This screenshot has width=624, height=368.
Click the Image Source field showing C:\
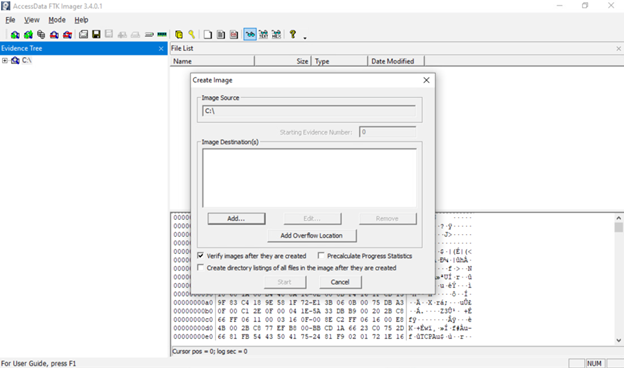click(309, 111)
